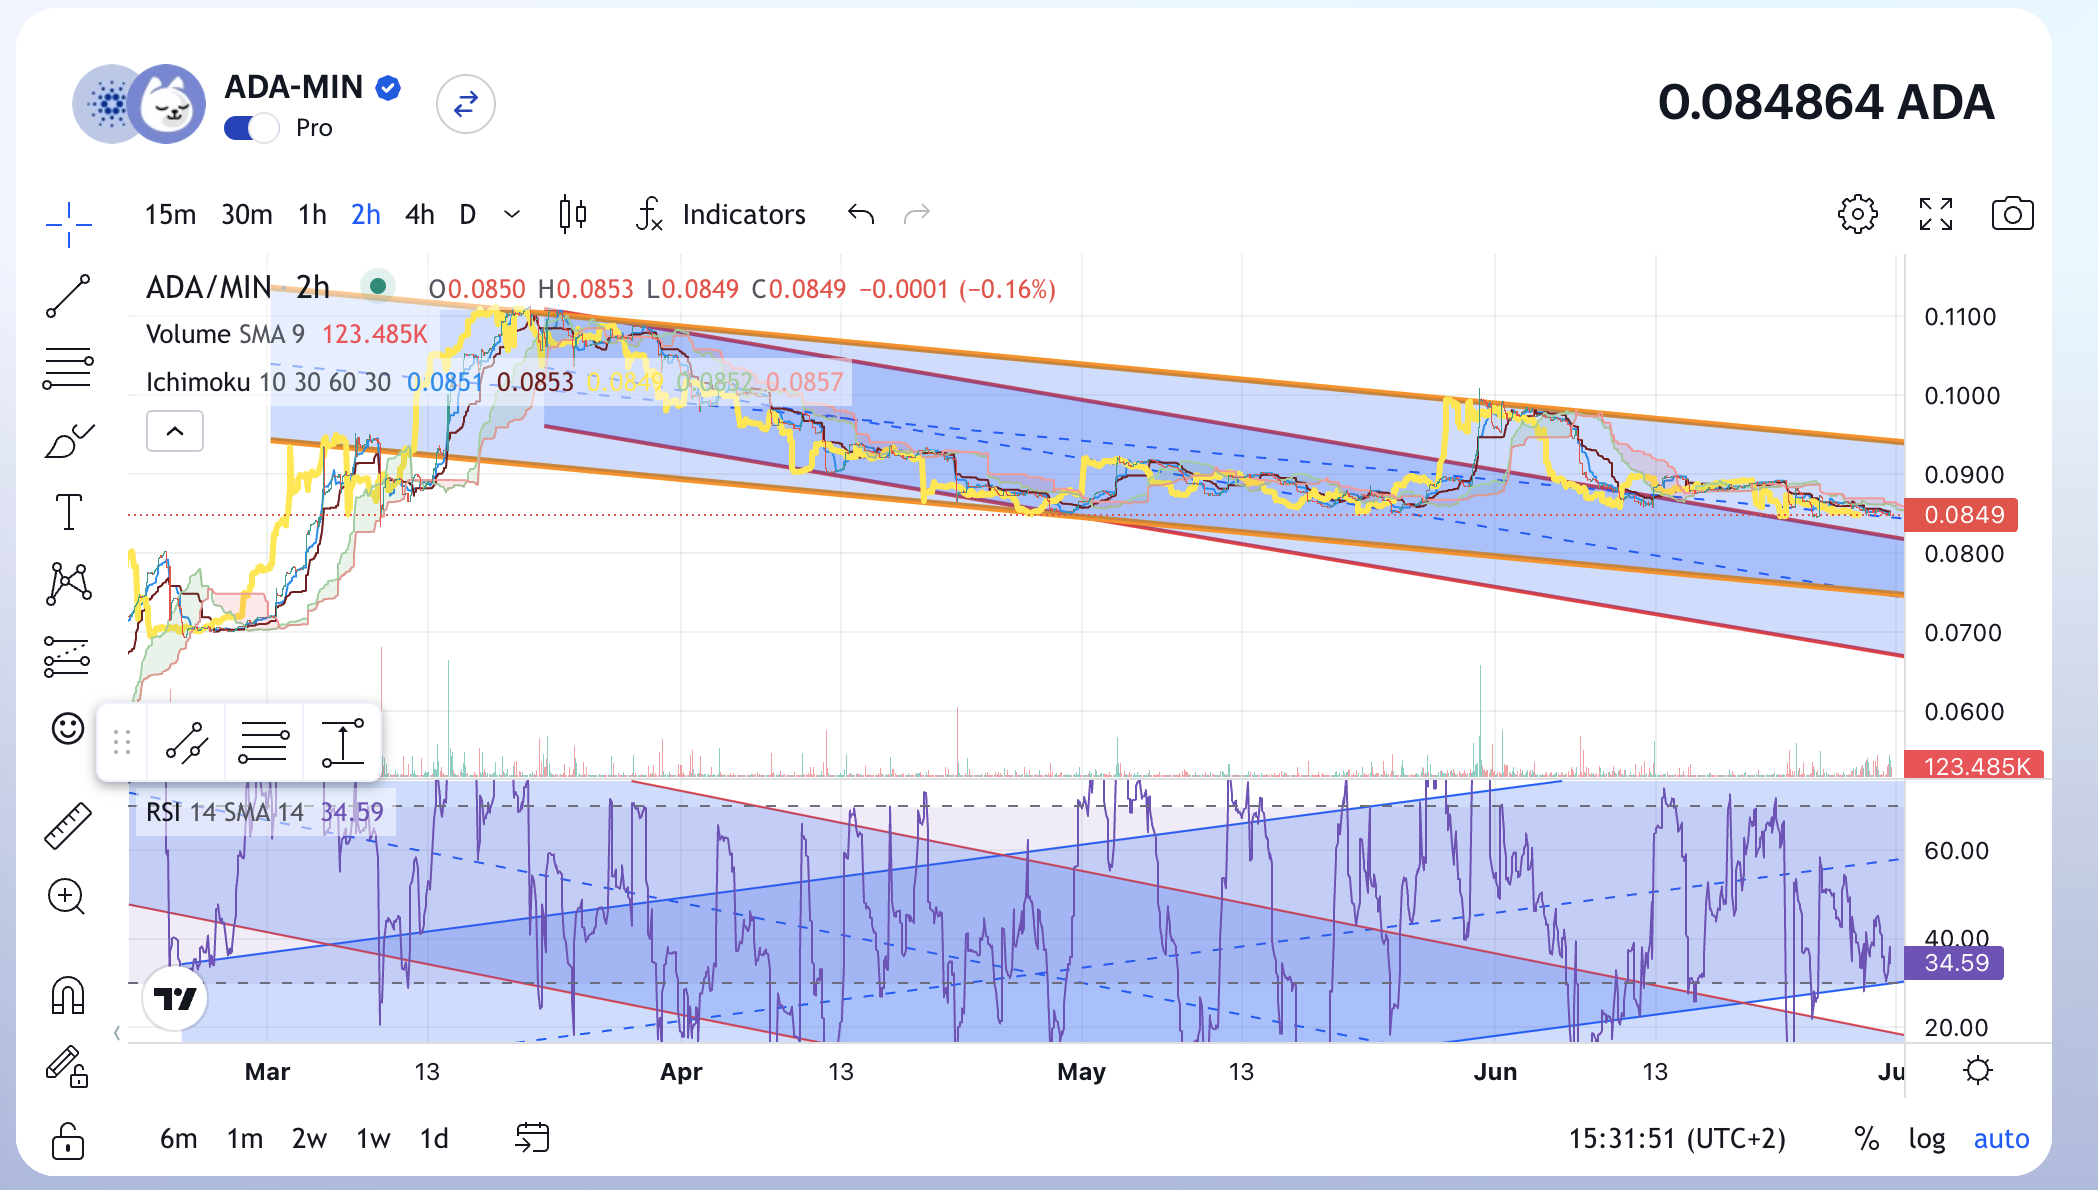Select the crosshair cursor tool
Image resolution: width=2098 pixels, height=1190 pixels.
coord(68,224)
